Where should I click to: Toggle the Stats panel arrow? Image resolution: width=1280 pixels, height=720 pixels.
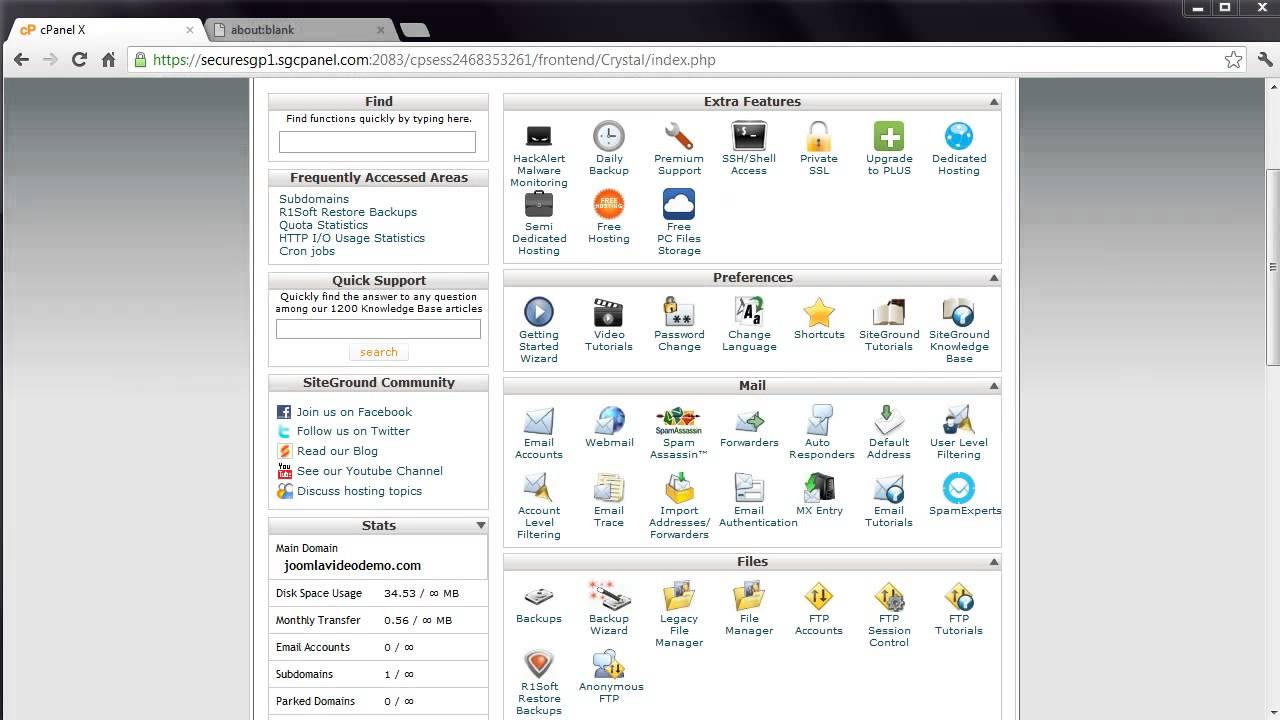tap(481, 525)
